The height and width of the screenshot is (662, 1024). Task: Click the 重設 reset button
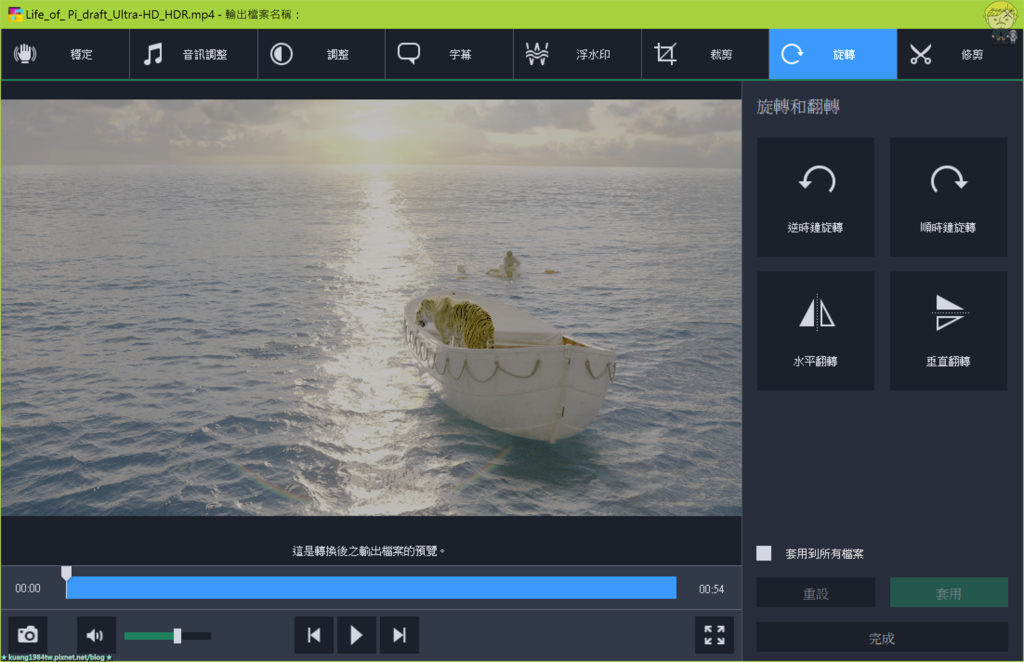[816, 593]
